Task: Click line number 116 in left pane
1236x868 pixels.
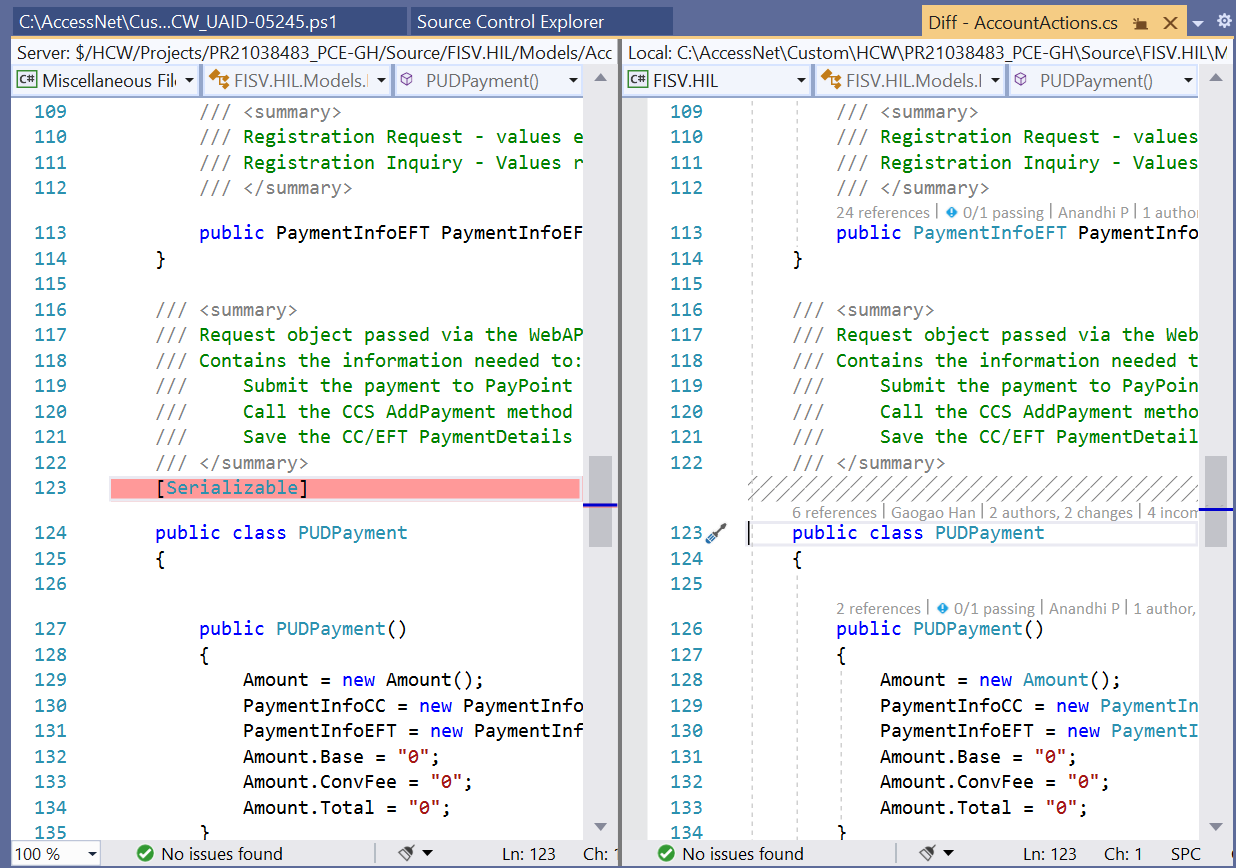Action: pyautogui.click(x=50, y=310)
